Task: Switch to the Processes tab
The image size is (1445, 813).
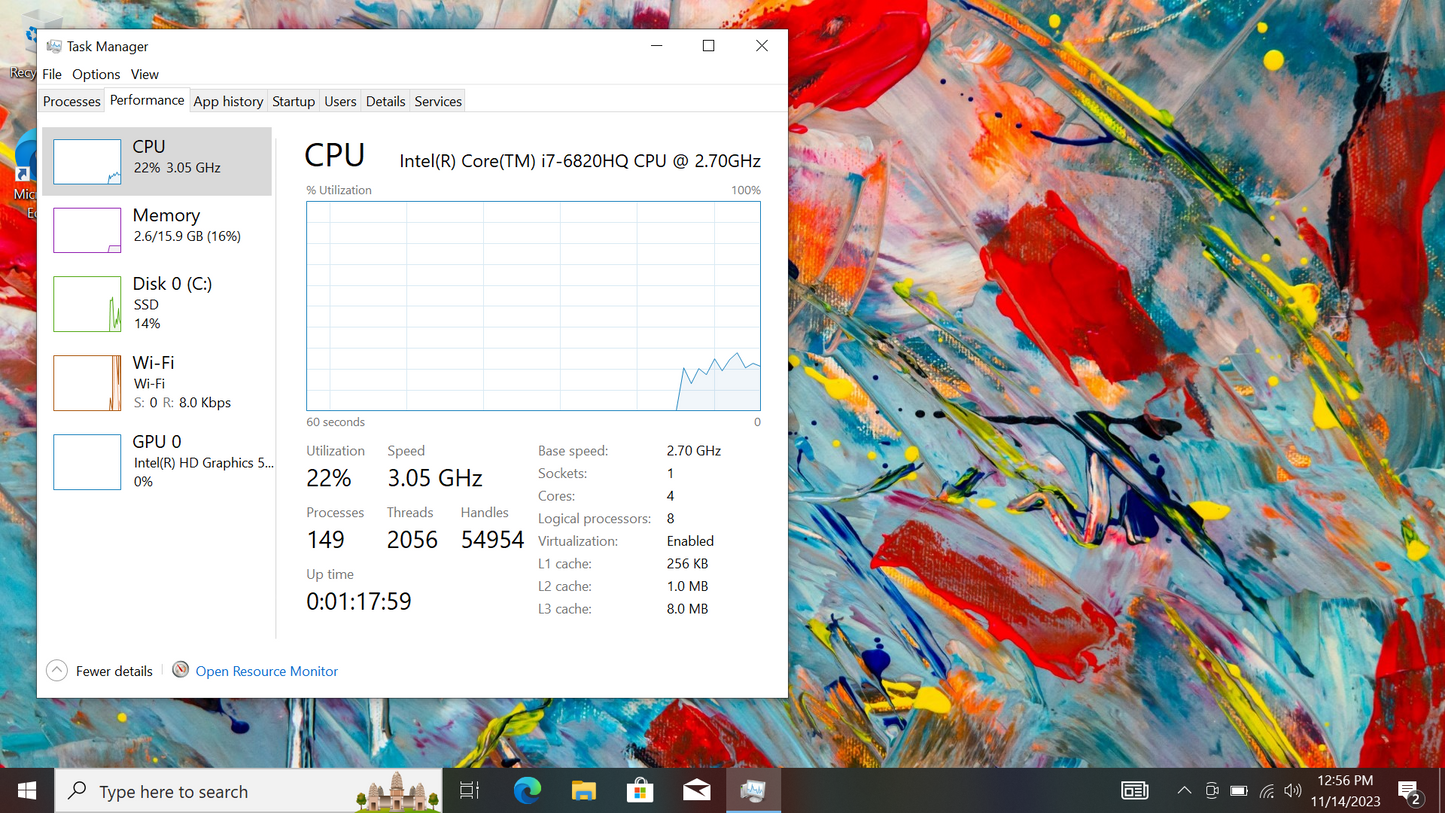Action: pos(72,101)
